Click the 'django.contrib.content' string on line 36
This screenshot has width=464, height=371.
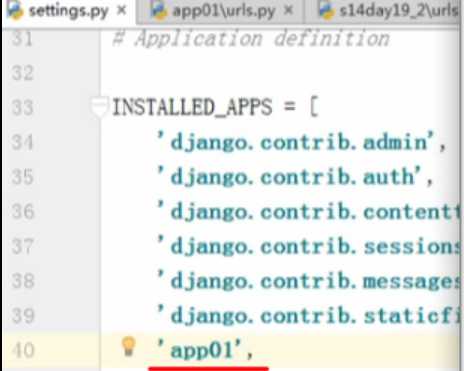point(308,212)
